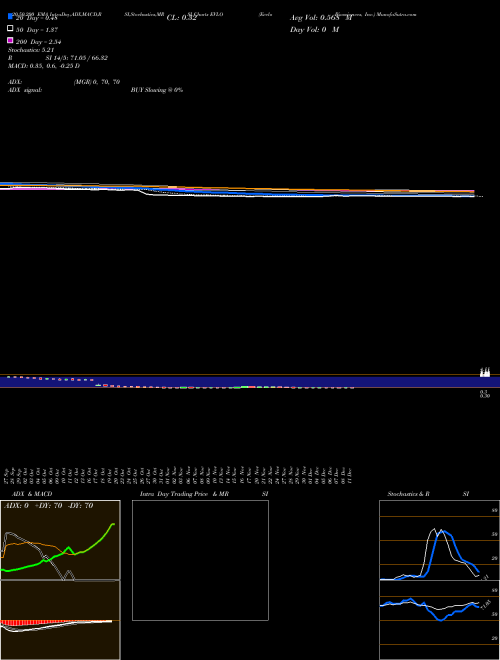500x660 pixels.
Task: Select the '20 Day = 0.48' legend text
Action: point(36,18)
